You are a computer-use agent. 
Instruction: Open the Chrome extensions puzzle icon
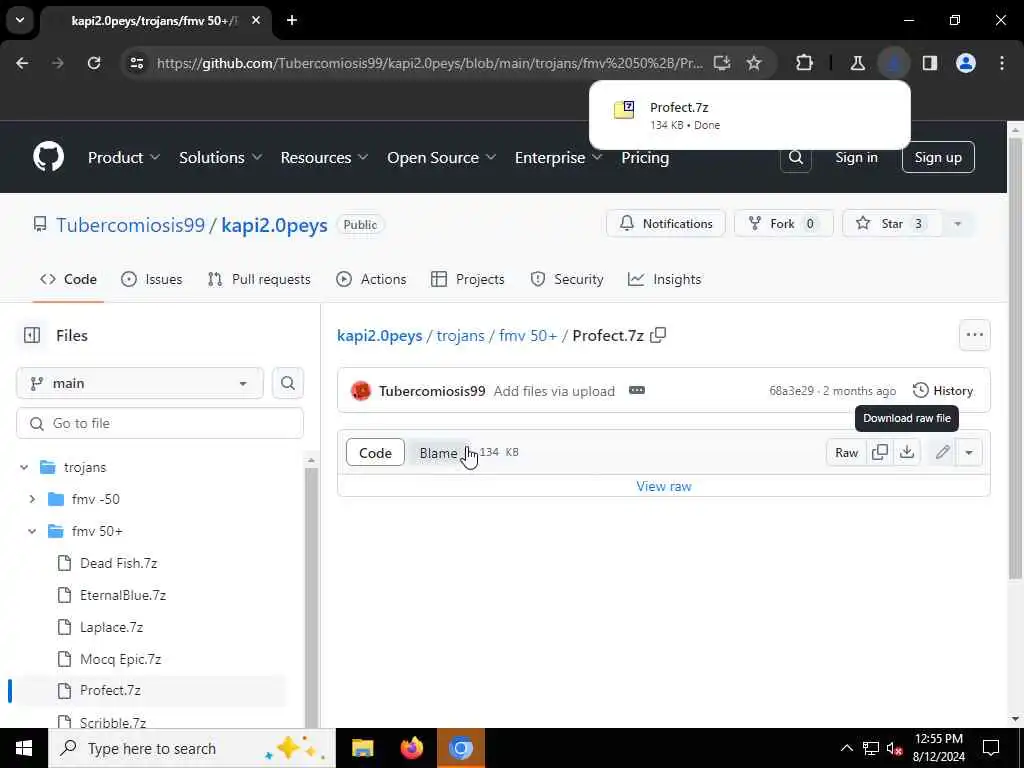click(x=805, y=63)
